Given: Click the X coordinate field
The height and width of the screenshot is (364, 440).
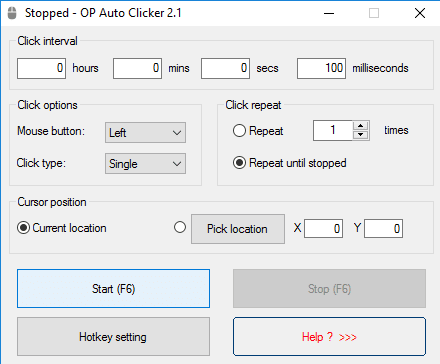Looking at the screenshot, I should pos(323,229).
